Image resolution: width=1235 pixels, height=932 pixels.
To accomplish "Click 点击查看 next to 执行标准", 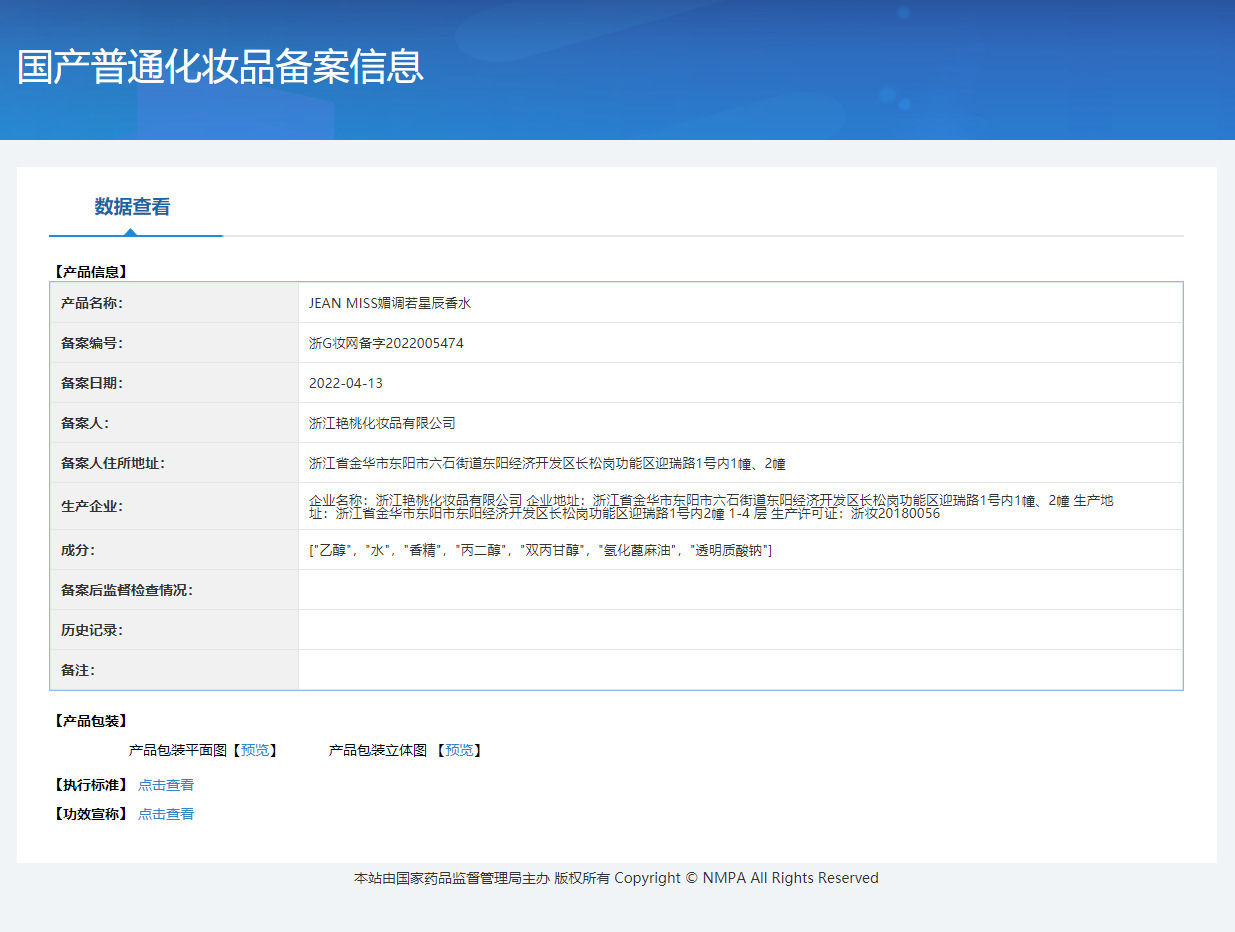I will tap(166, 785).
